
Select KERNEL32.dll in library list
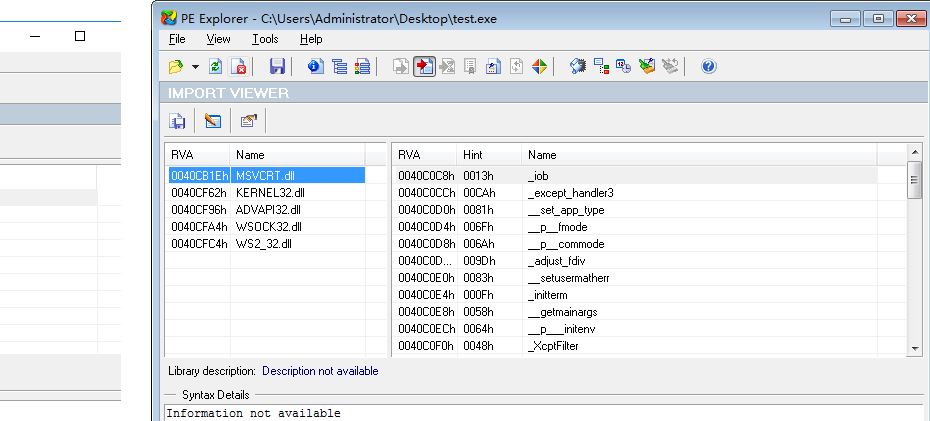click(x=270, y=193)
